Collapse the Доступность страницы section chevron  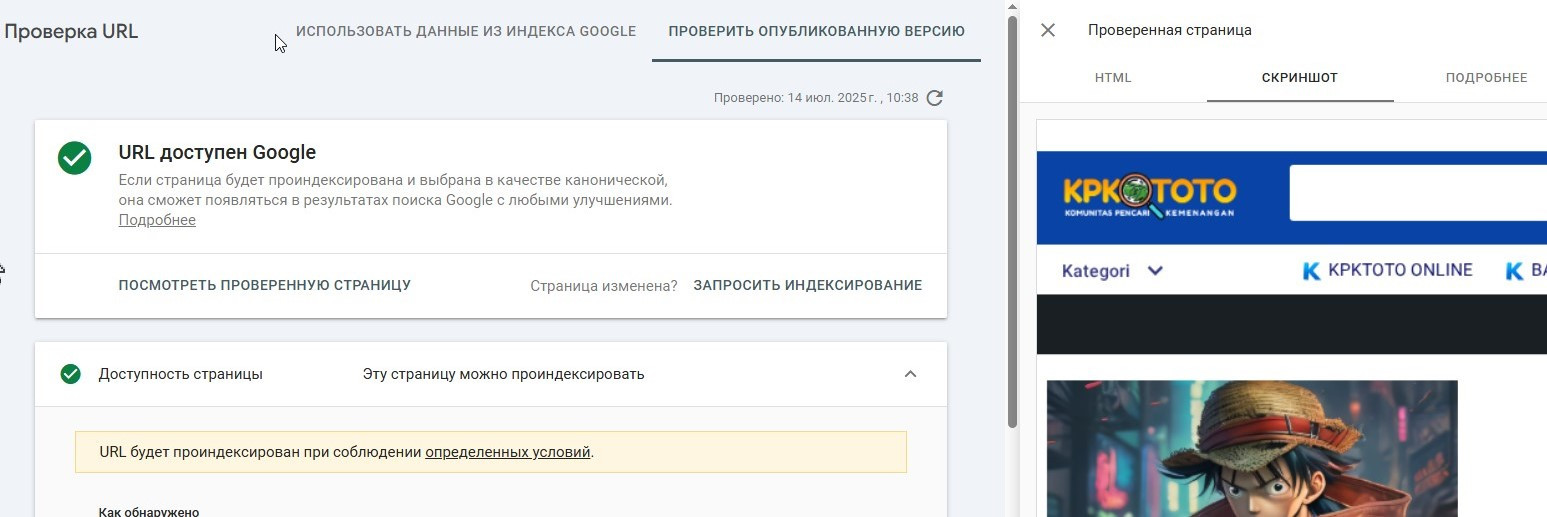click(910, 374)
